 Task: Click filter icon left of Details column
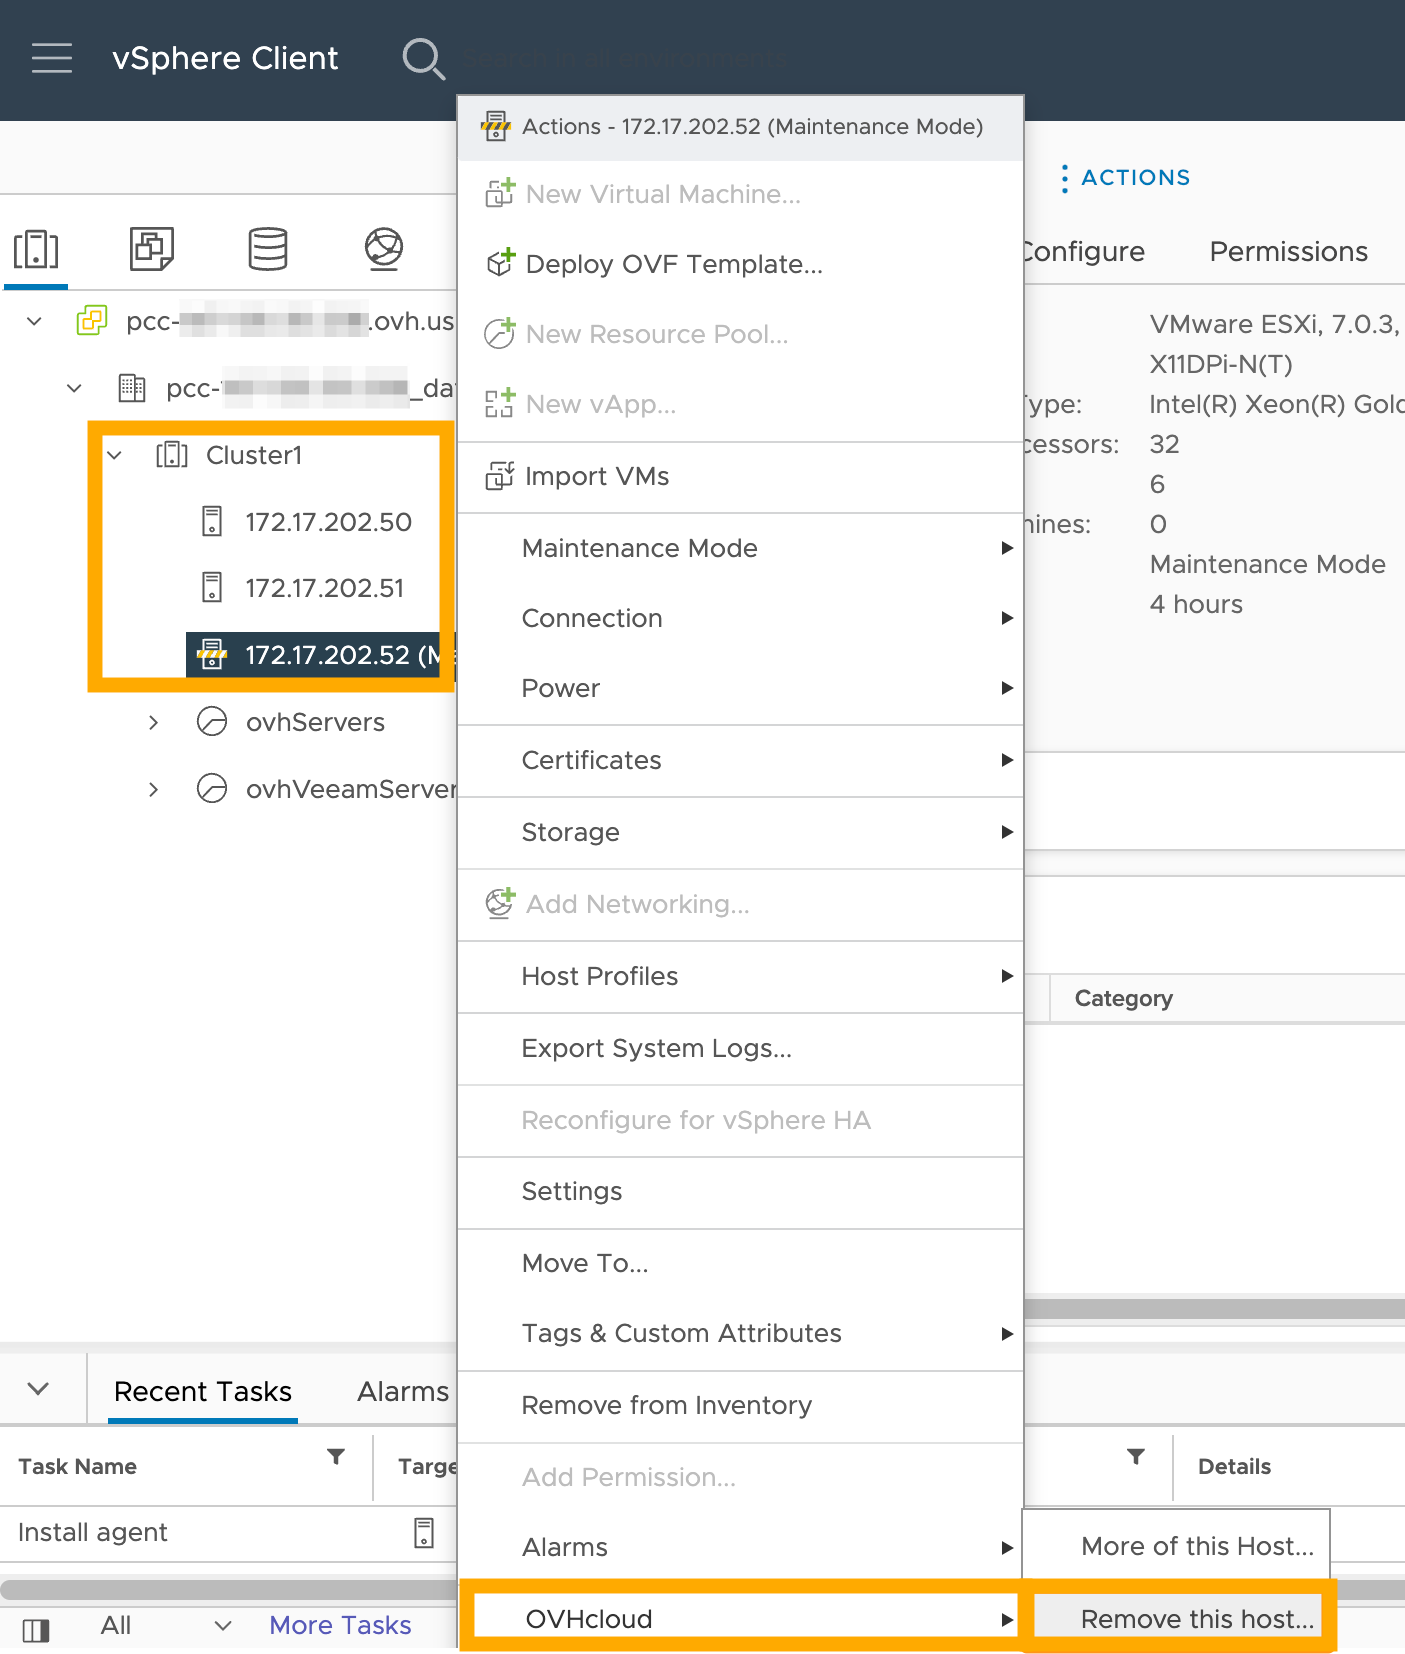[x=1136, y=1457]
